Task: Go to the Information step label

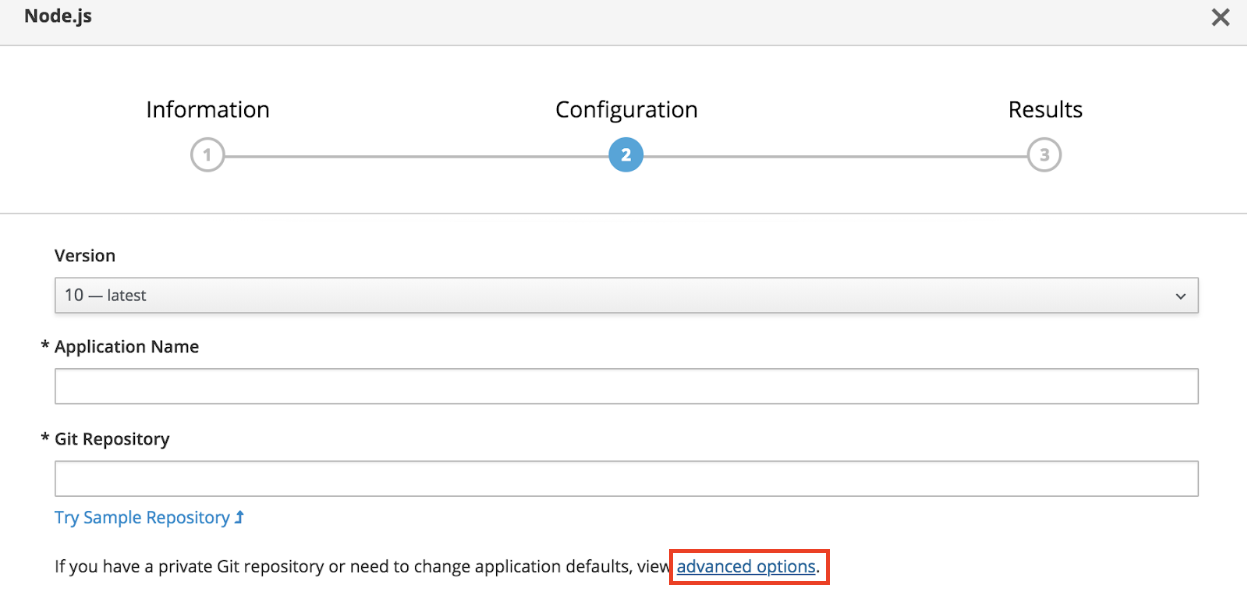Action: pos(207,109)
